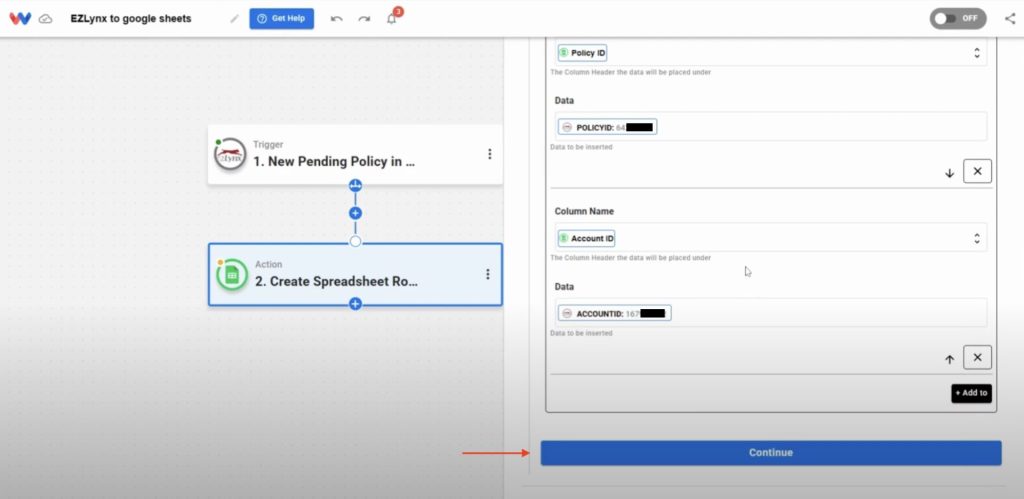Open the three-dot menu on the action step
This screenshot has height=499, width=1024.
tap(488, 274)
